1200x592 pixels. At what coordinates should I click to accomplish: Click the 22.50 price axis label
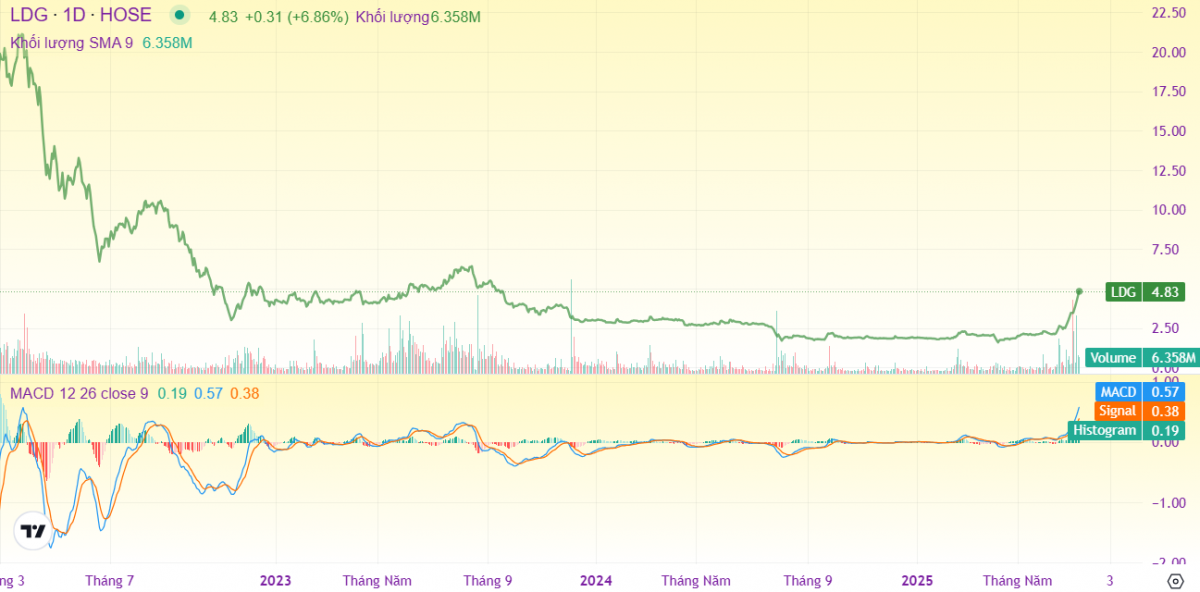coord(1169,13)
